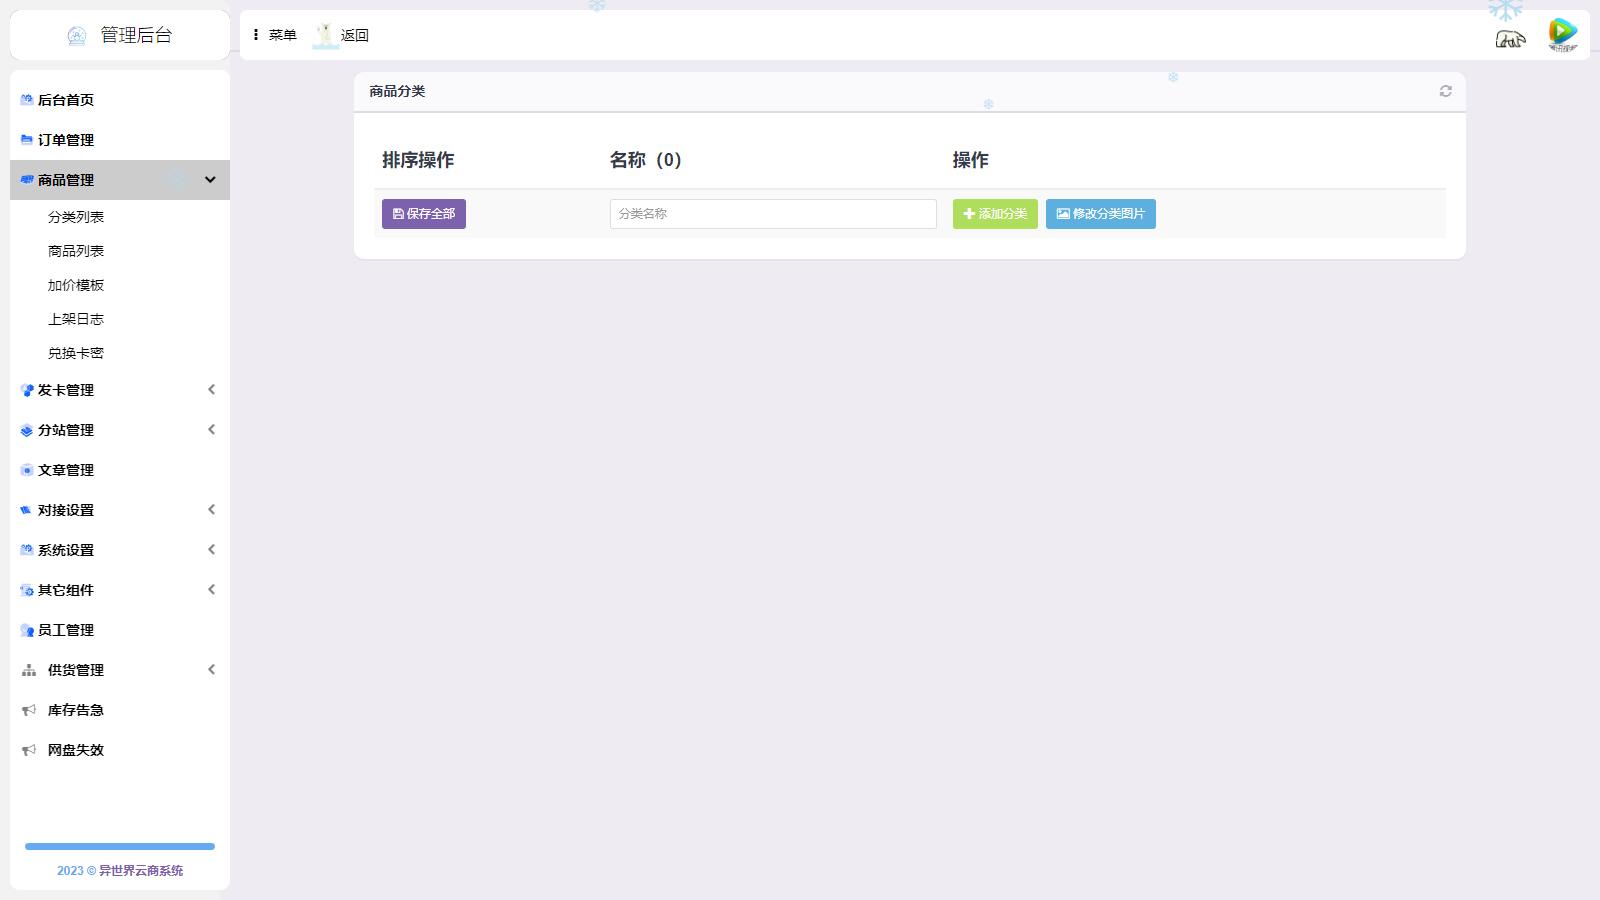Image resolution: width=1600 pixels, height=900 pixels.
Task: Click the 商品管理 sidebar icon
Action: (x=27, y=180)
